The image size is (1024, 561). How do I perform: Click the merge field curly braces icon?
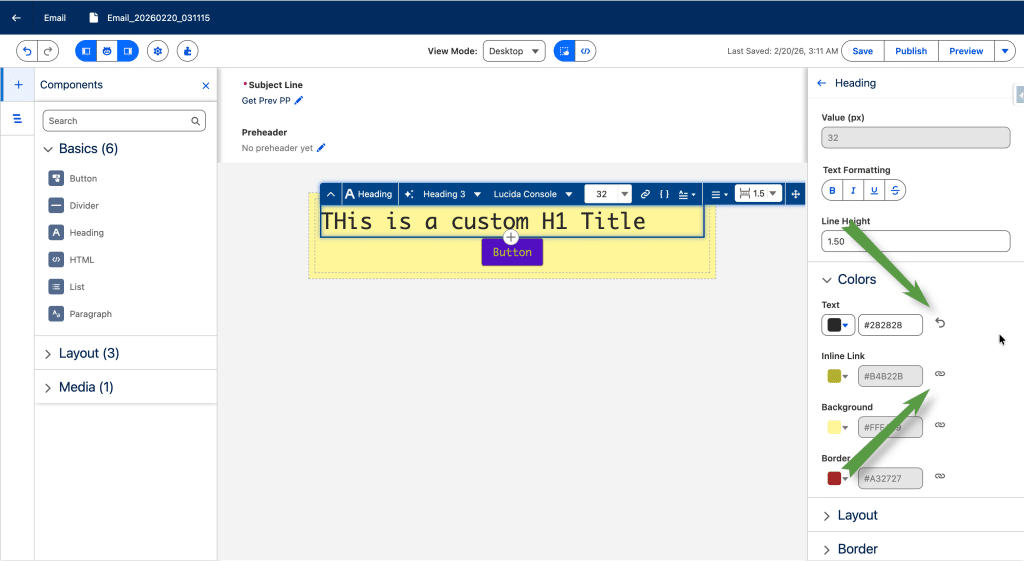(664, 194)
